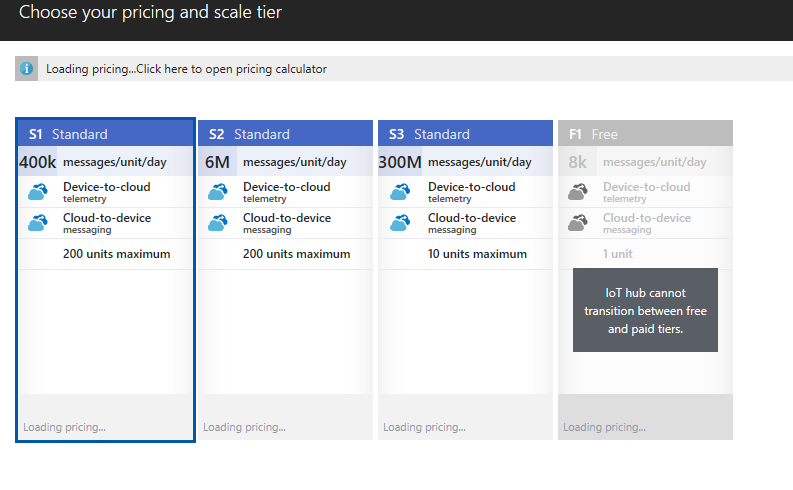793x490 pixels.
Task: Click the gray cloud icon beside F1 Device-to-cloud
Action: tap(578, 192)
